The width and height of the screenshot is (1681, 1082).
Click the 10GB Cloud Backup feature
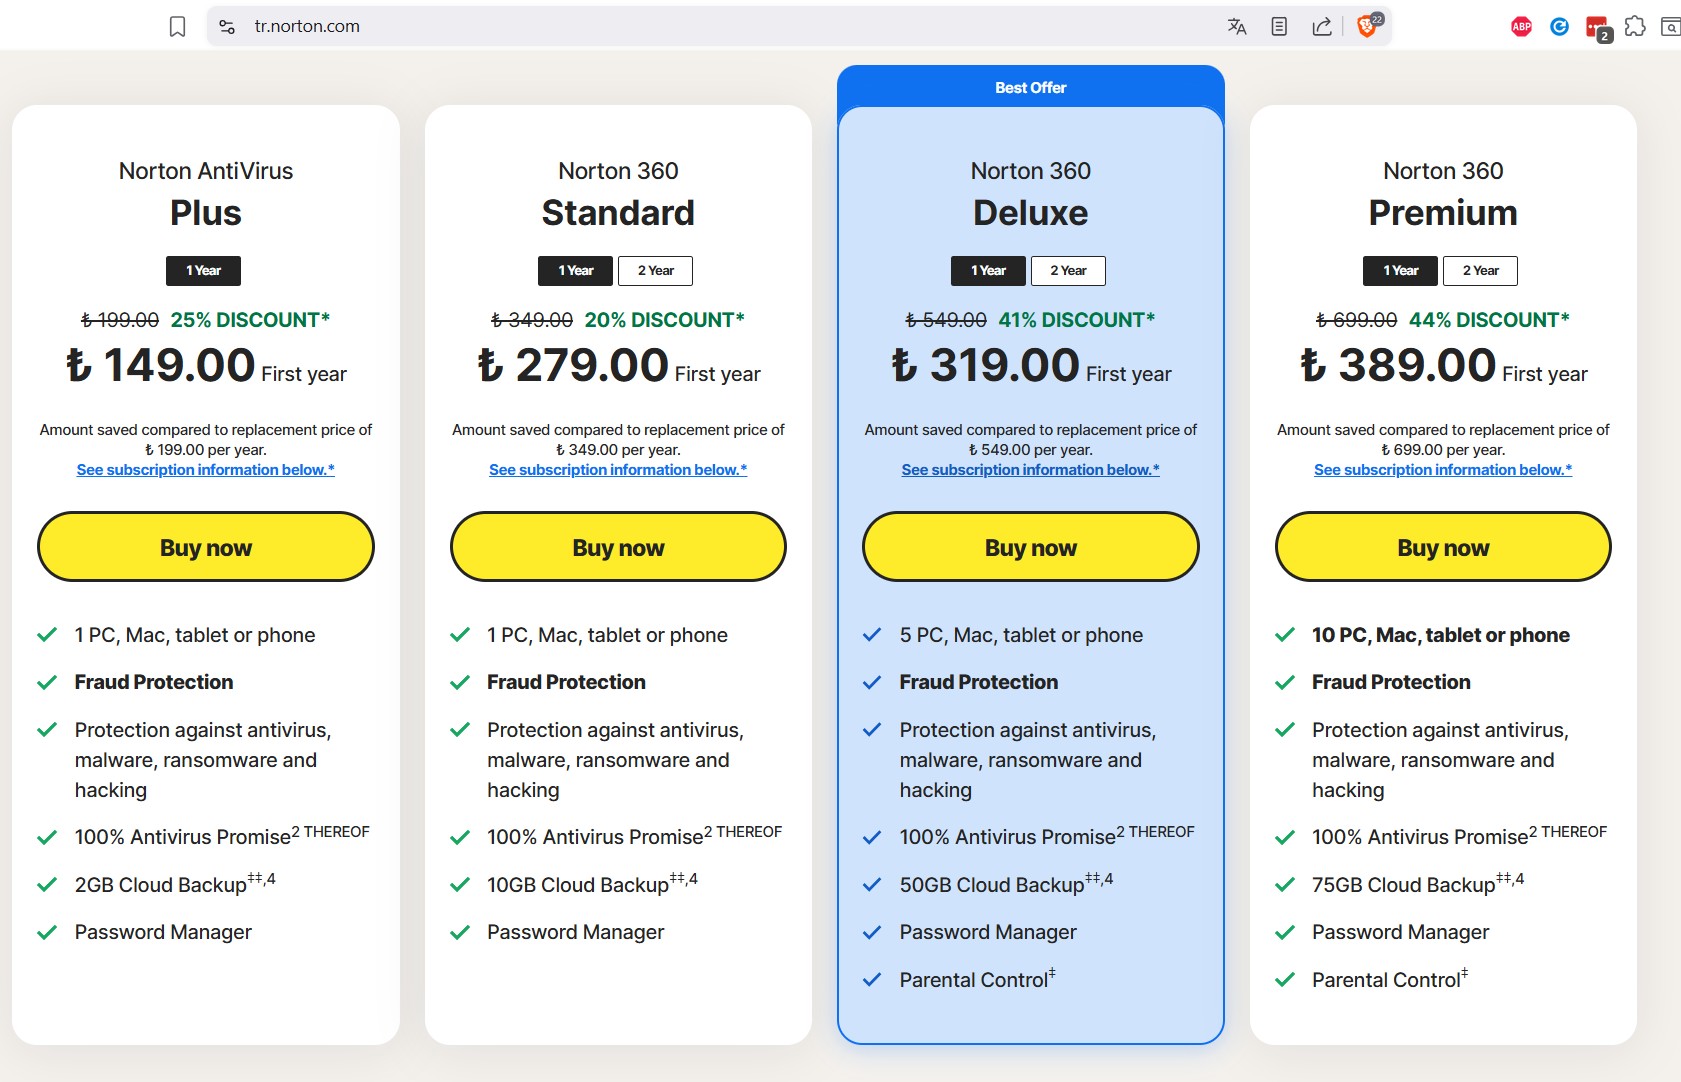[x=592, y=883]
